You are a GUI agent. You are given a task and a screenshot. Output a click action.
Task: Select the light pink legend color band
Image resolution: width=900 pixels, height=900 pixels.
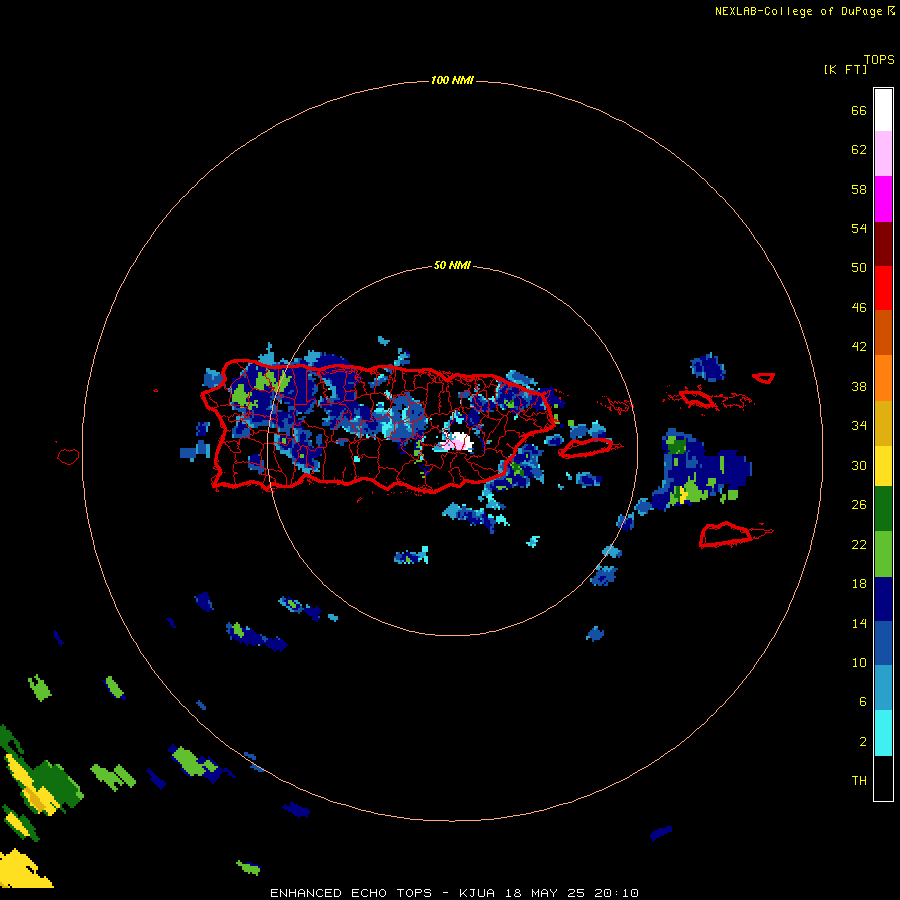(x=883, y=153)
